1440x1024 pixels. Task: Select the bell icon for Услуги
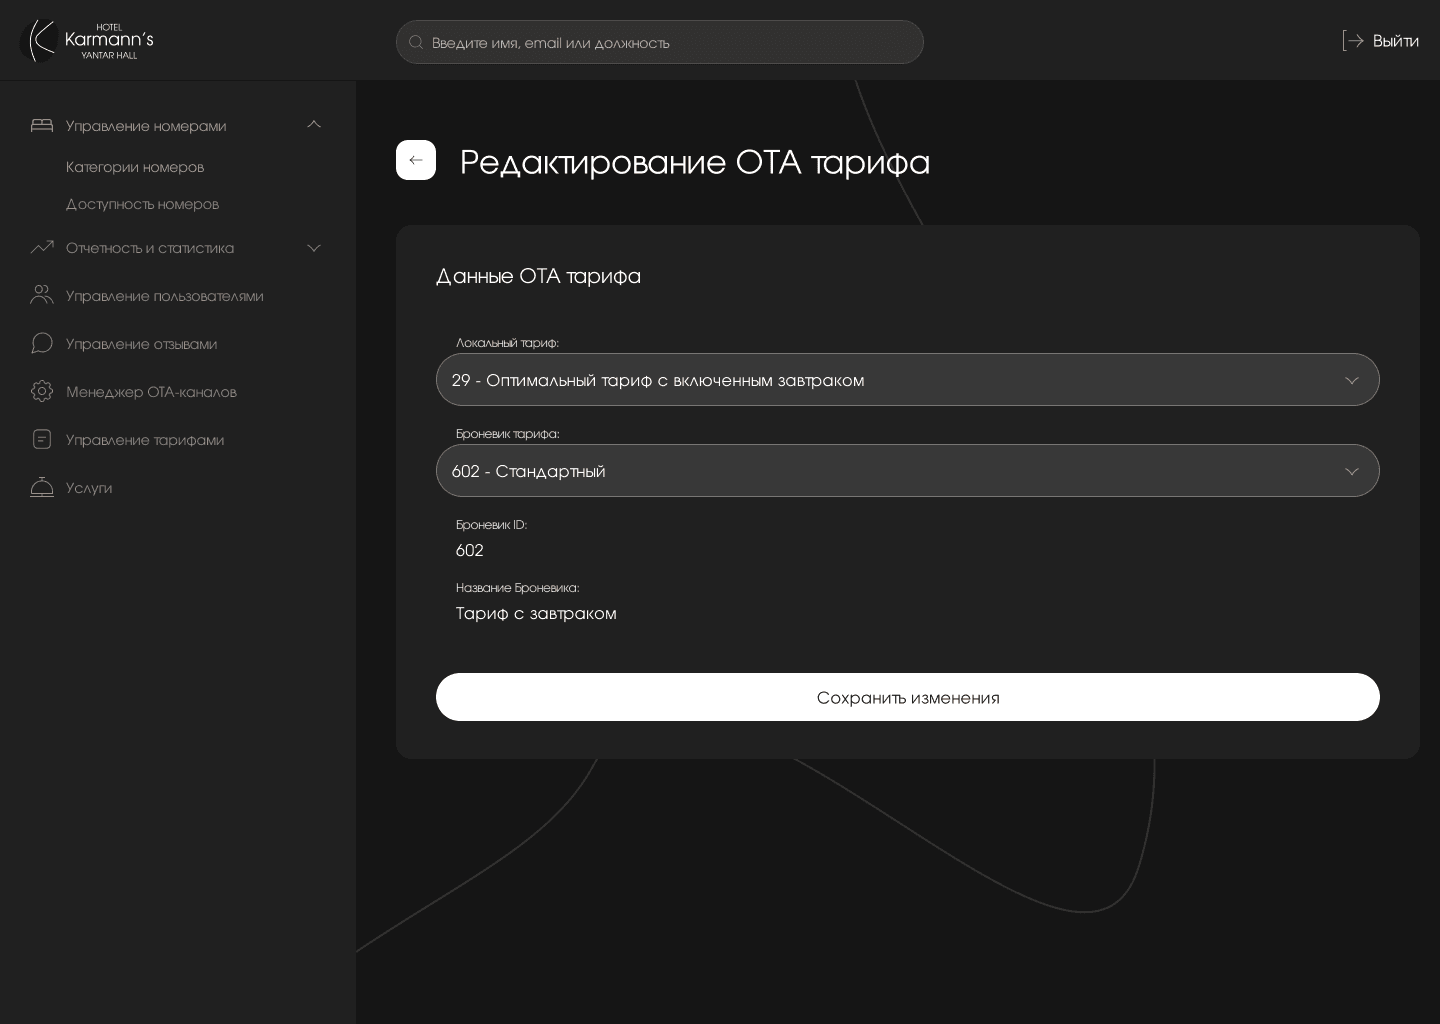[x=42, y=487]
